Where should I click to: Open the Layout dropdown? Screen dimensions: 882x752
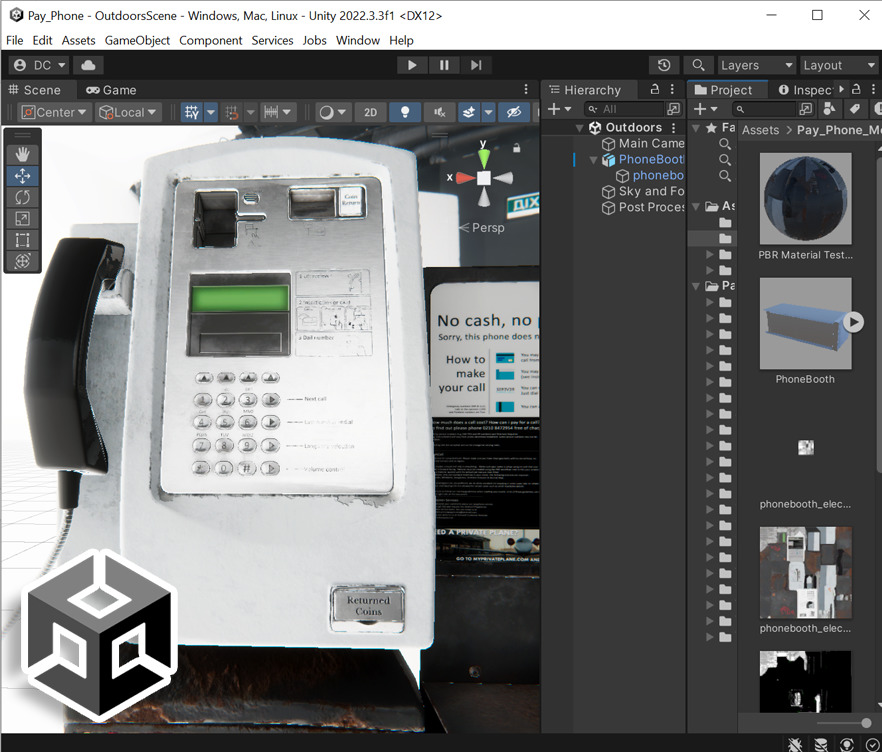click(839, 64)
